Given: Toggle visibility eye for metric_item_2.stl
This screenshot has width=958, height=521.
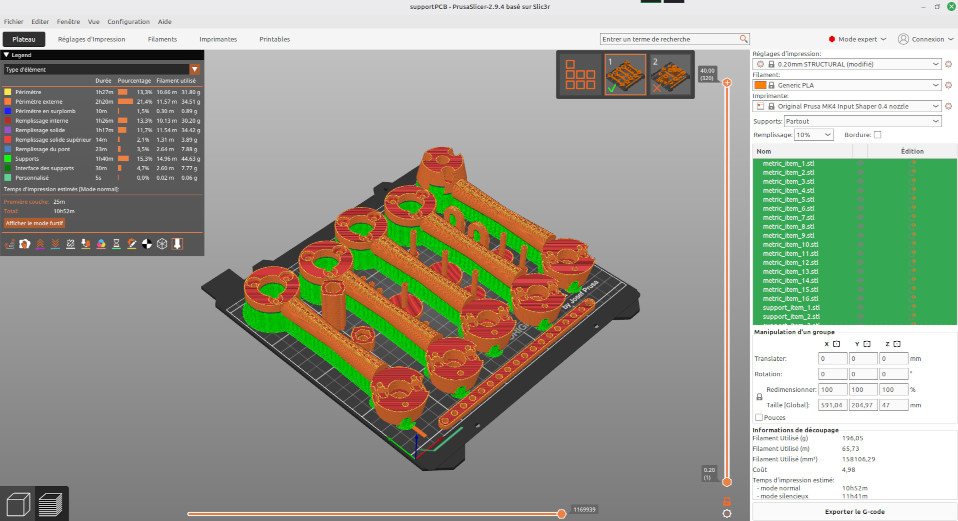Looking at the screenshot, I should (860, 172).
